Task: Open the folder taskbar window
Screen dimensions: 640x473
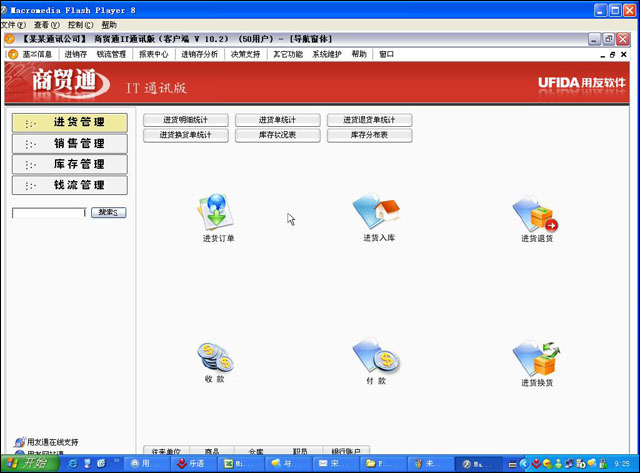Action: 382,464
